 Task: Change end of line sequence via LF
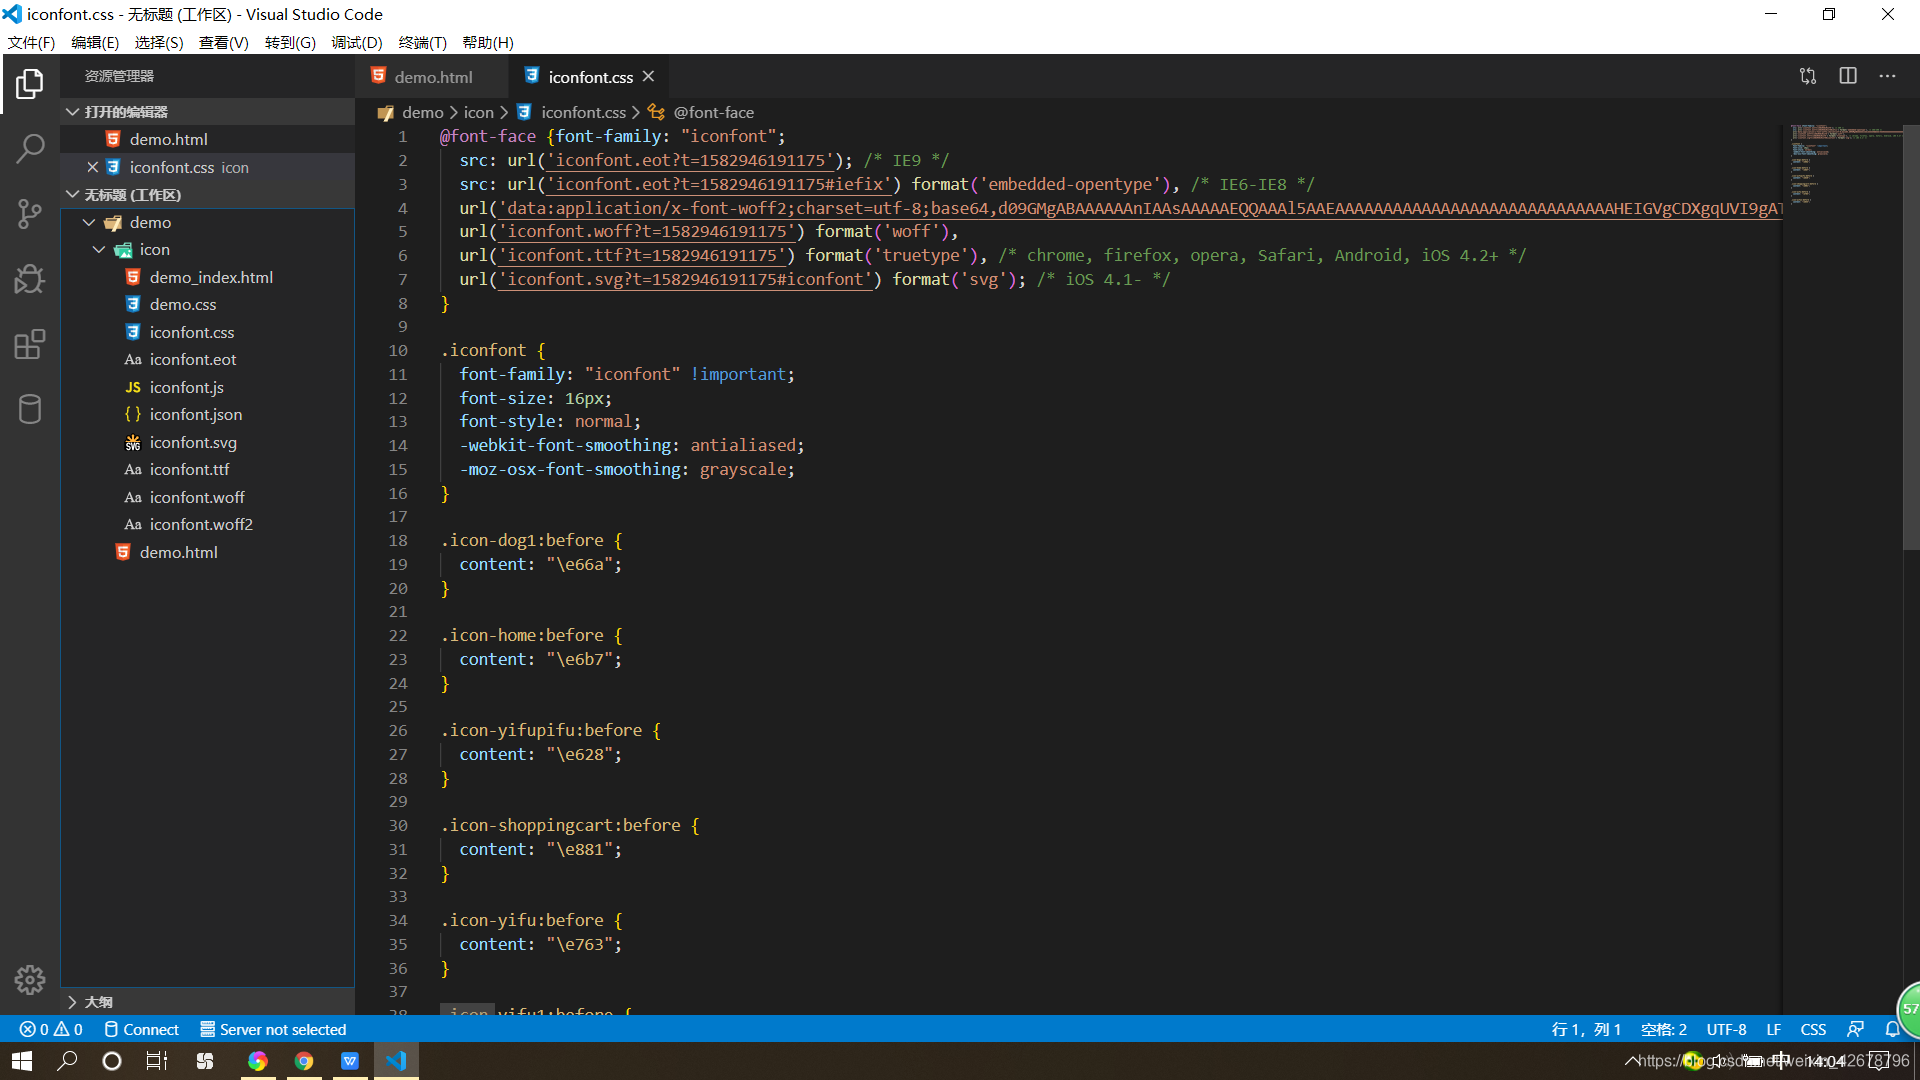click(1773, 1029)
